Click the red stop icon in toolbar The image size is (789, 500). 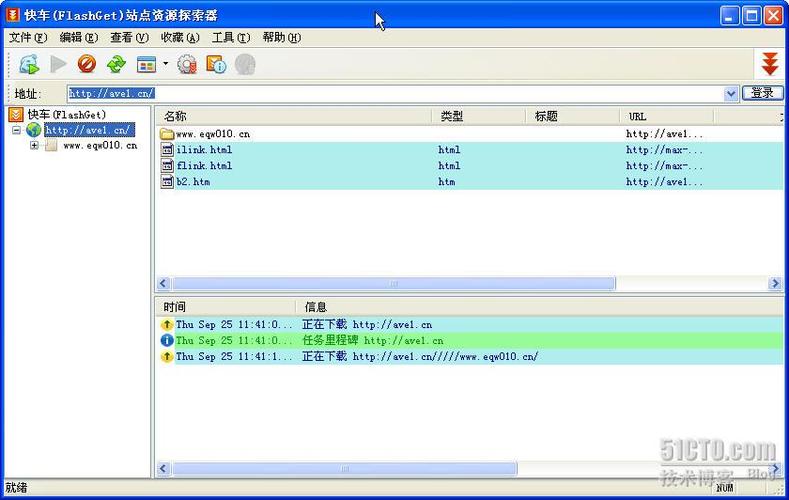[87, 64]
